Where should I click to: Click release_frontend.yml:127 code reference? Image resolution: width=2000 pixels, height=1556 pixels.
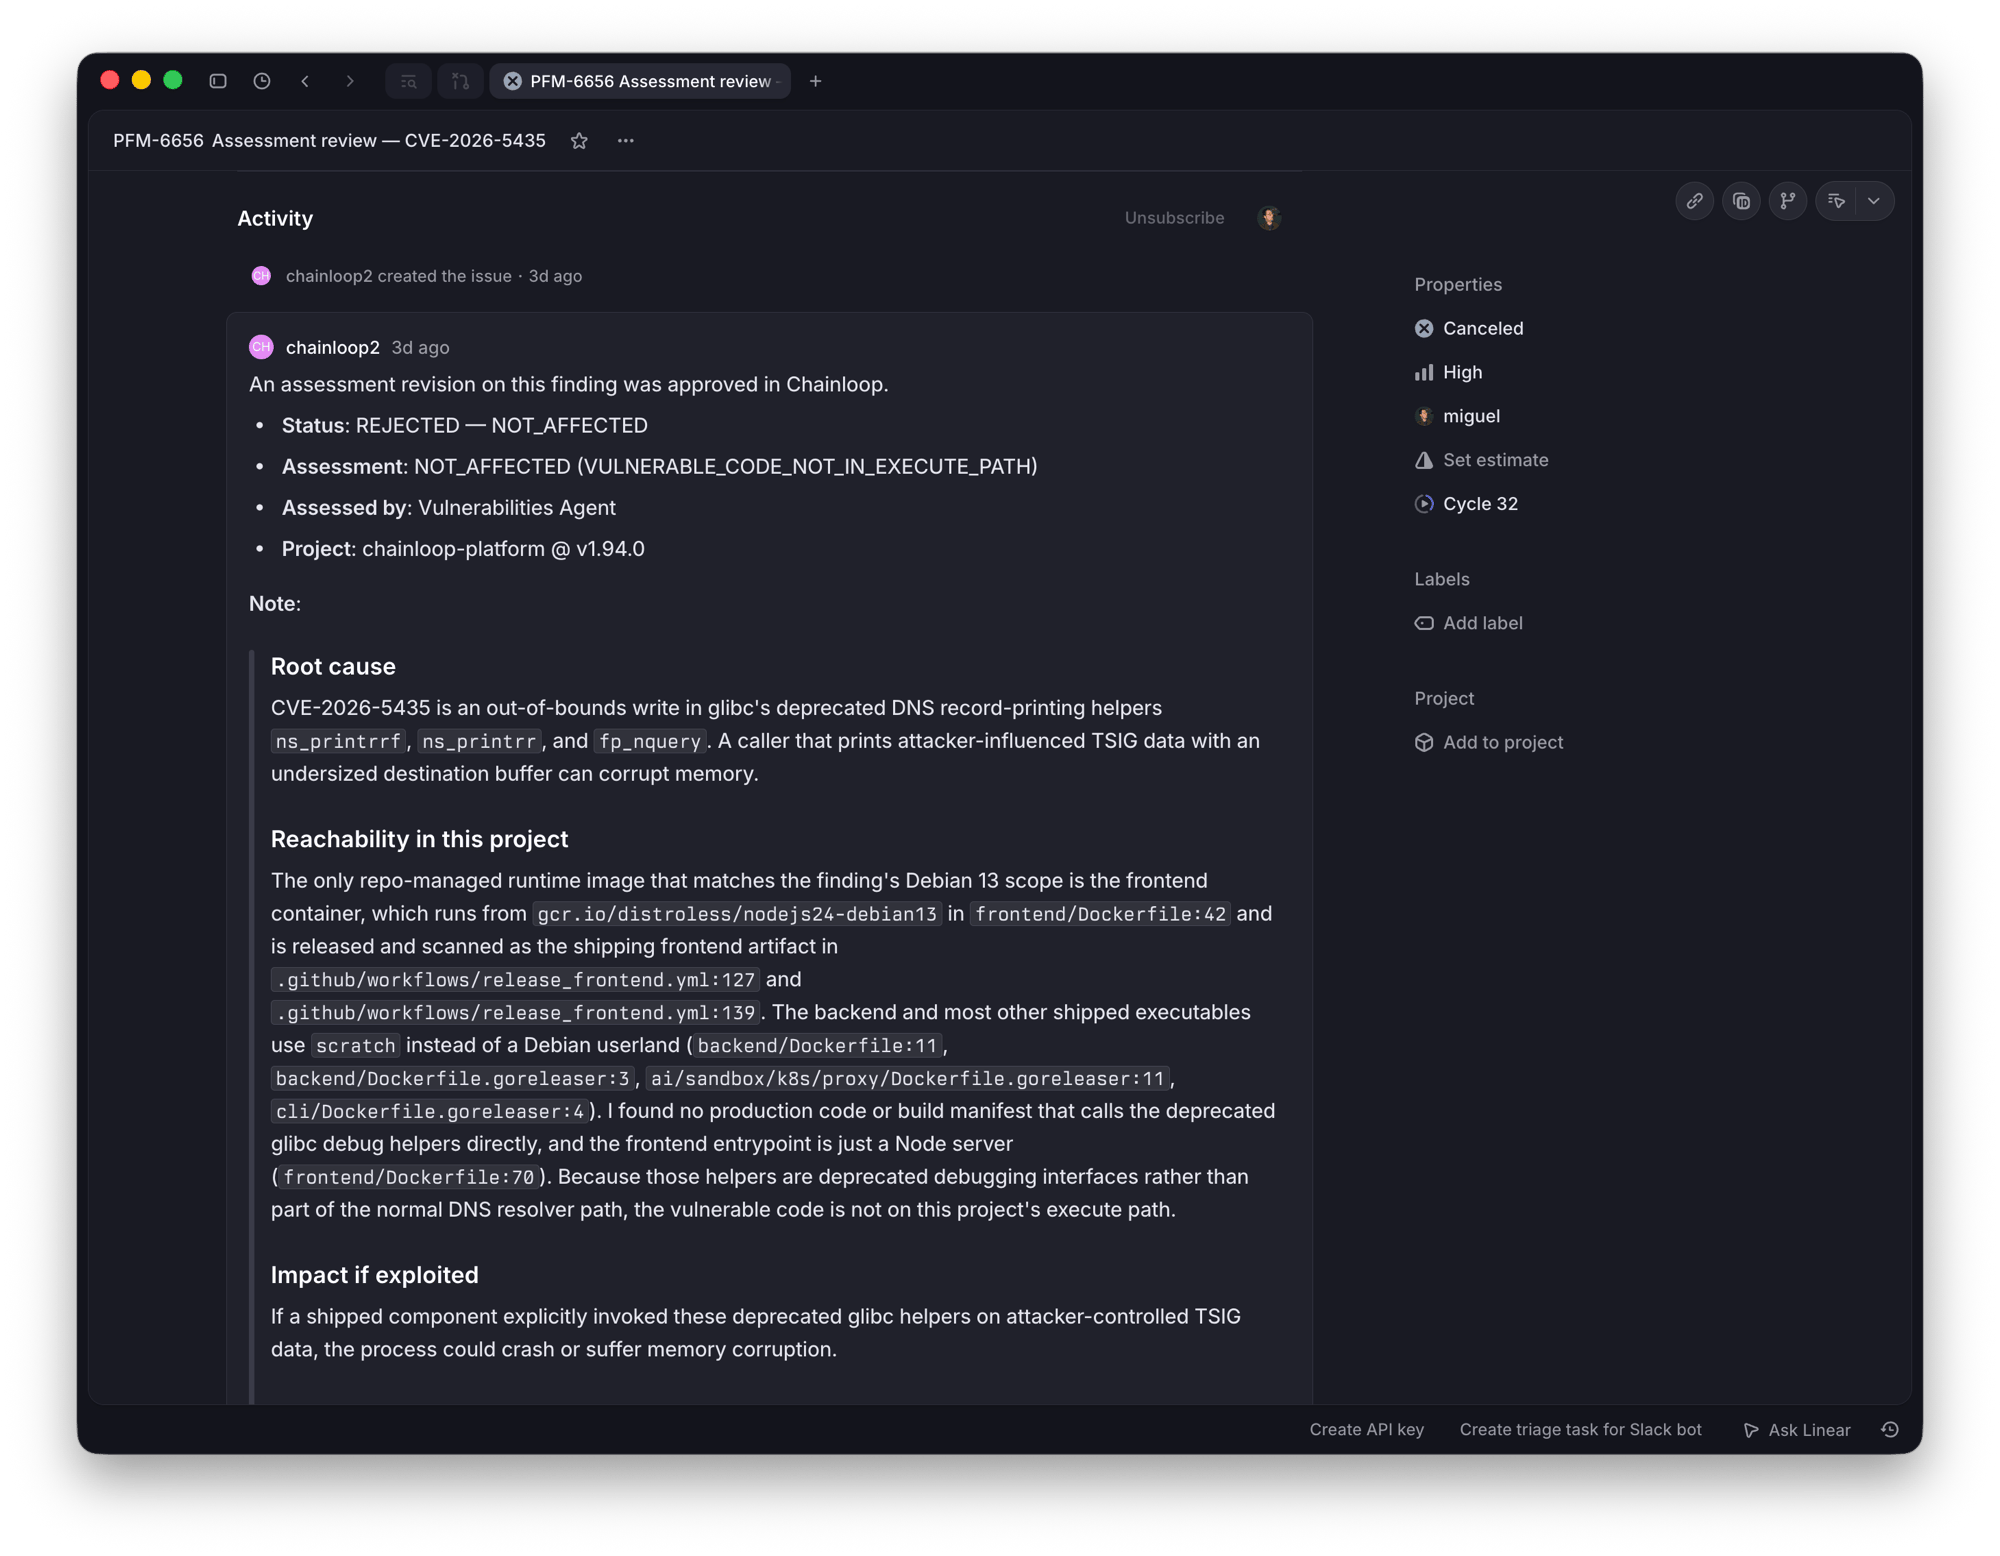pyautogui.click(x=516, y=981)
